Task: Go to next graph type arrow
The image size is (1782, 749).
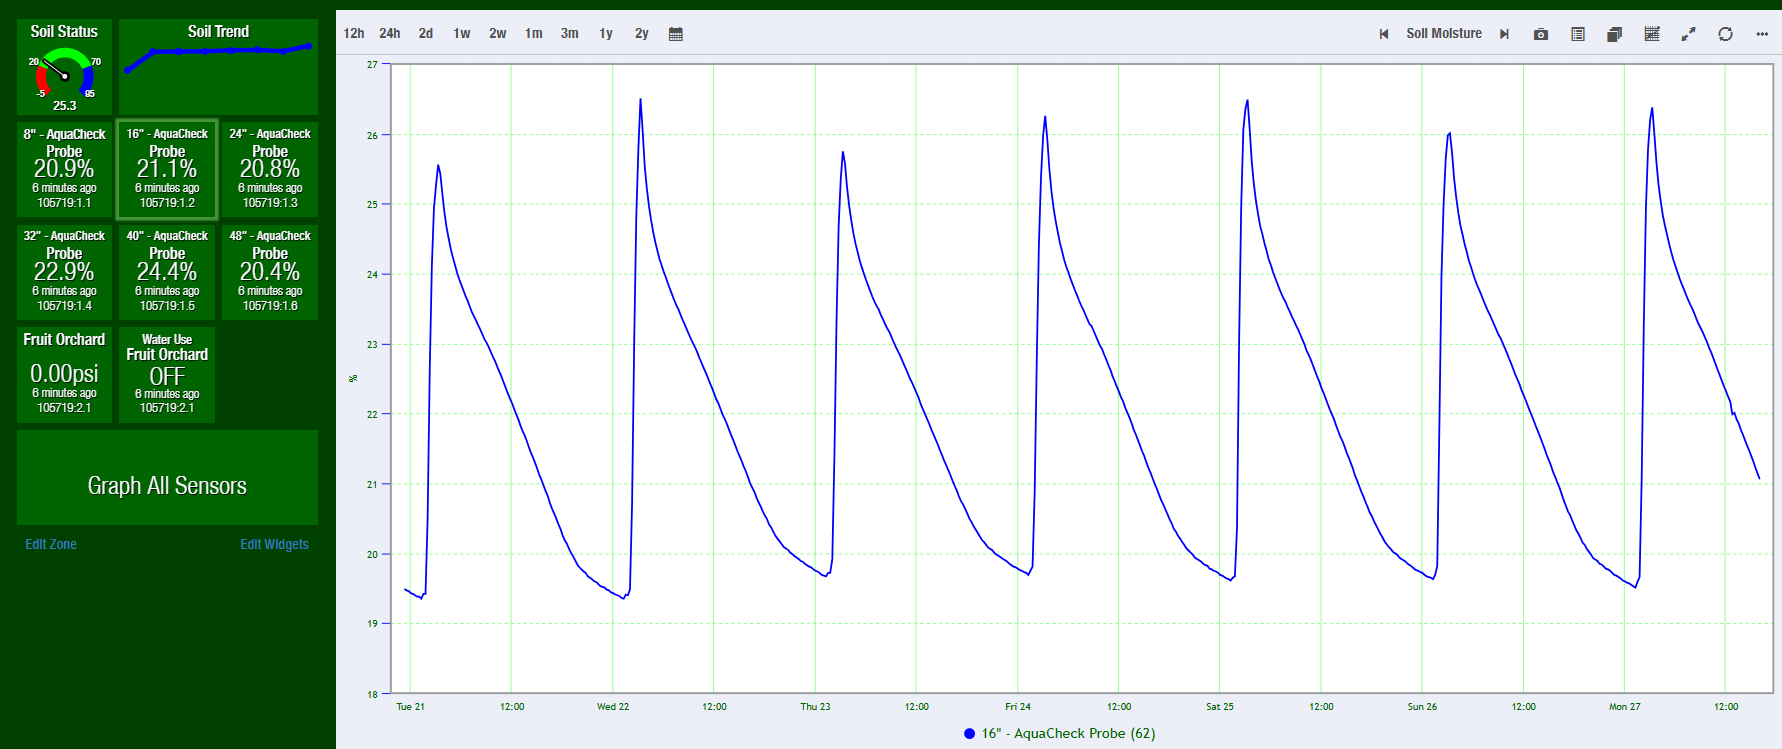Action: click(1504, 34)
